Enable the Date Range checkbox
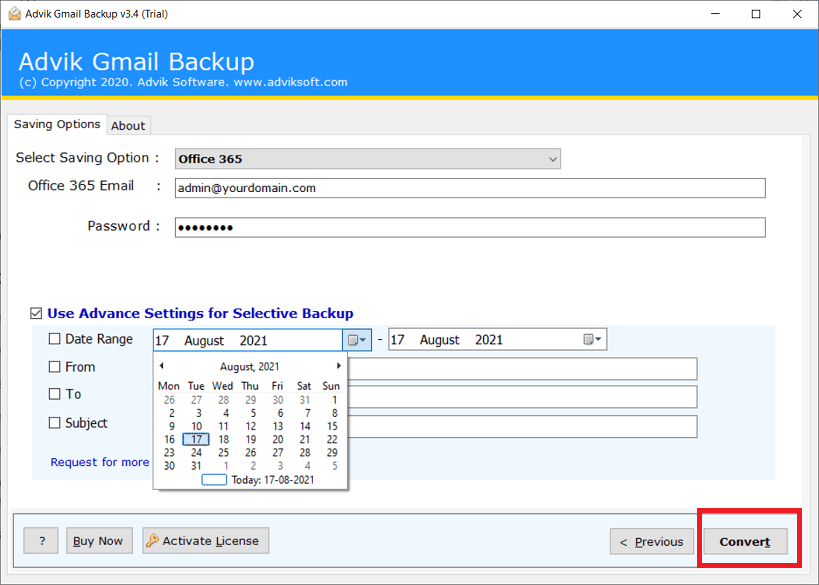This screenshot has height=585, width=819. 54,339
